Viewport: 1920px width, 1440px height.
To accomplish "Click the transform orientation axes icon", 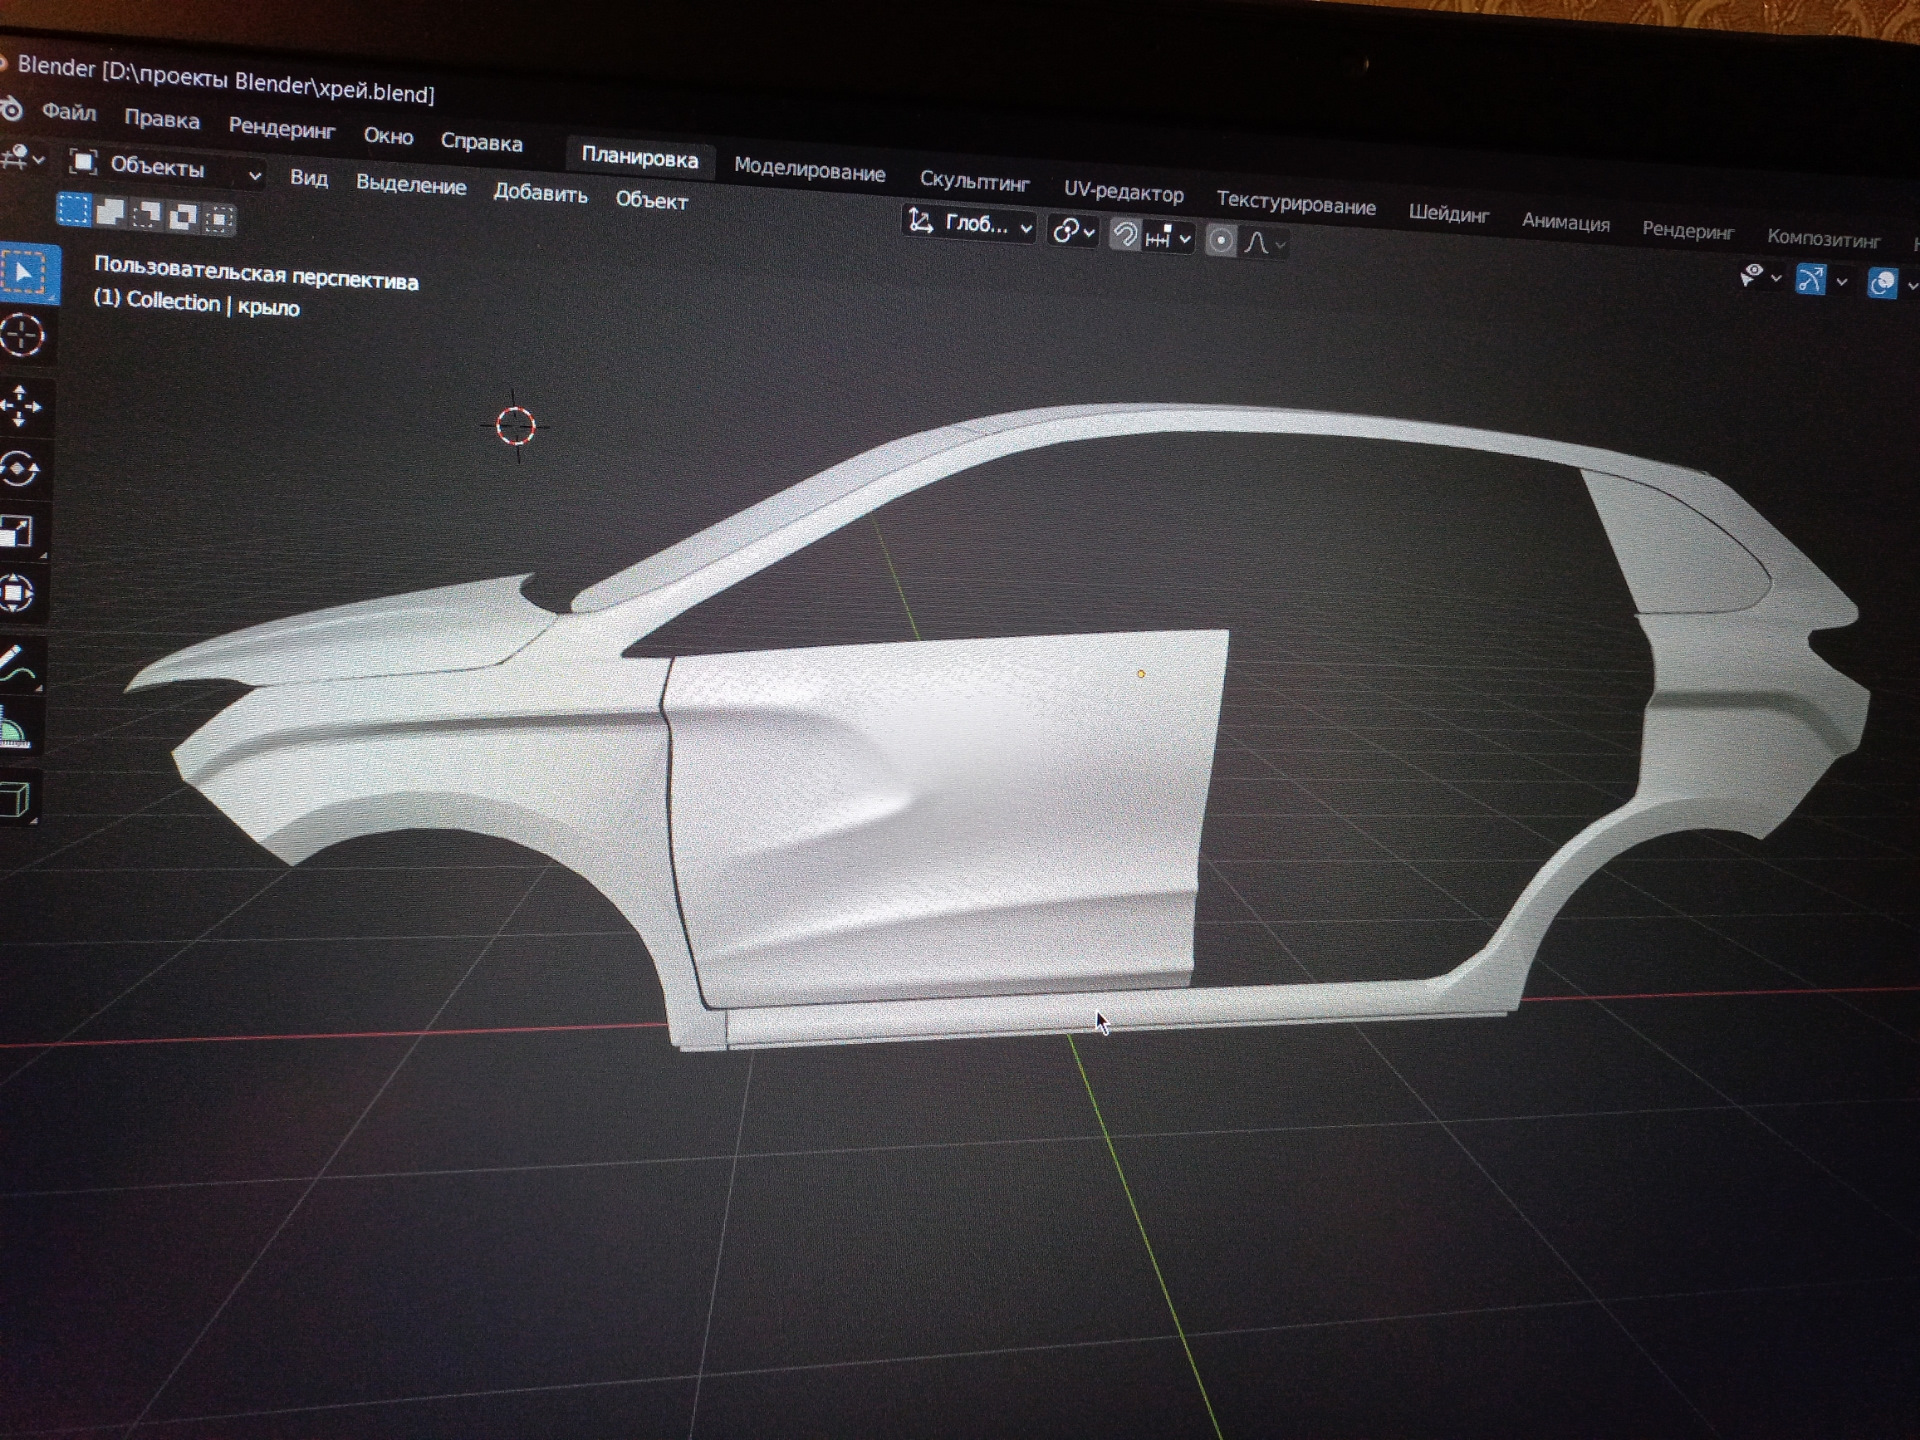I will pyautogui.click(x=920, y=220).
